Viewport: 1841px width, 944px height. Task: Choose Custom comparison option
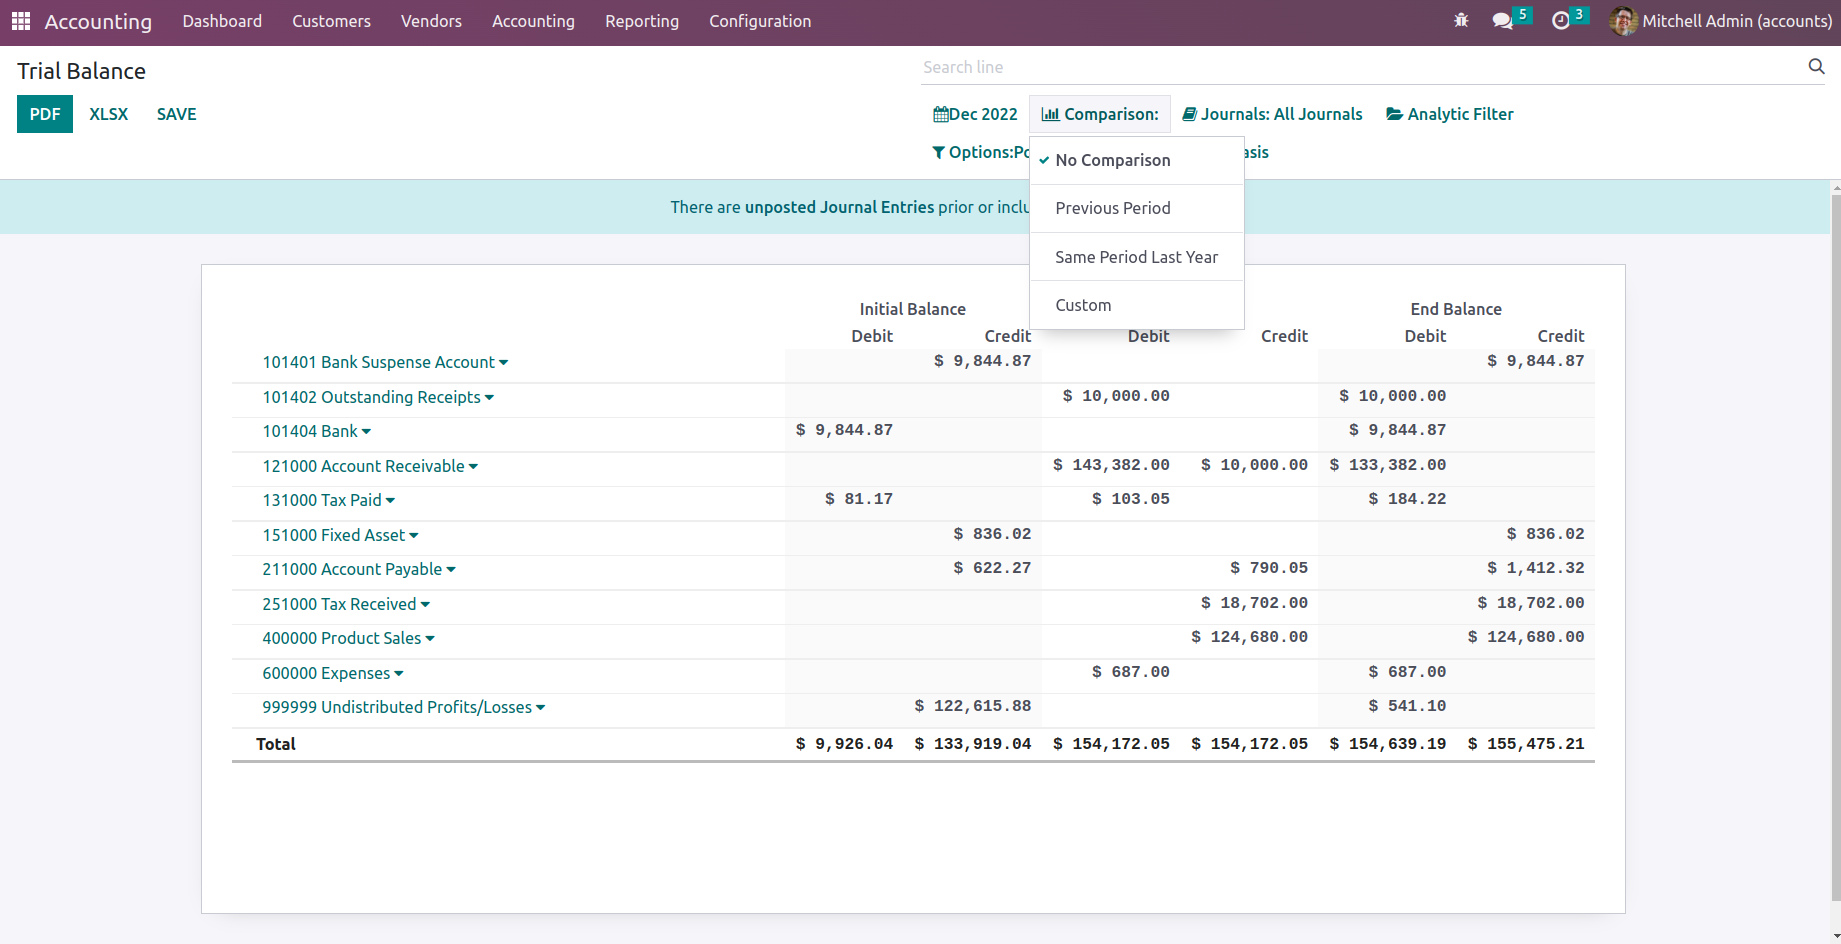click(x=1137, y=305)
